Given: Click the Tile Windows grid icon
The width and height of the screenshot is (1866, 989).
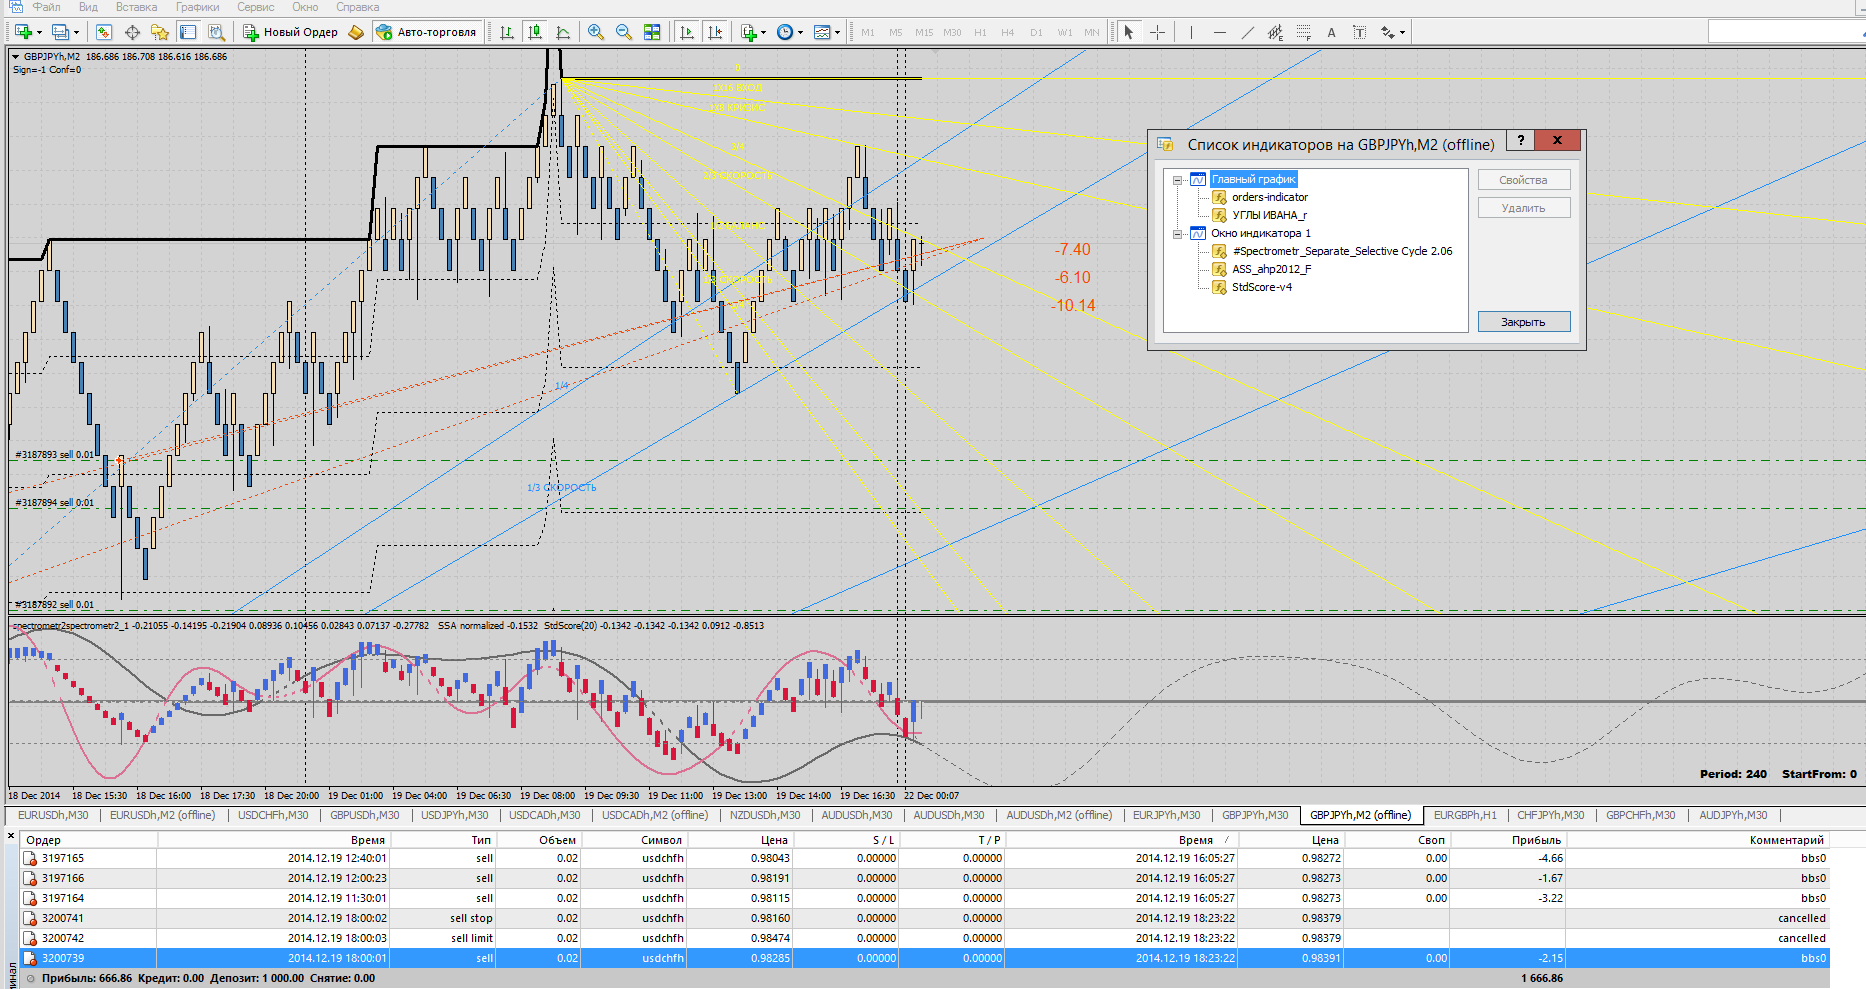Looking at the screenshot, I should pyautogui.click(x=652, y=32).
